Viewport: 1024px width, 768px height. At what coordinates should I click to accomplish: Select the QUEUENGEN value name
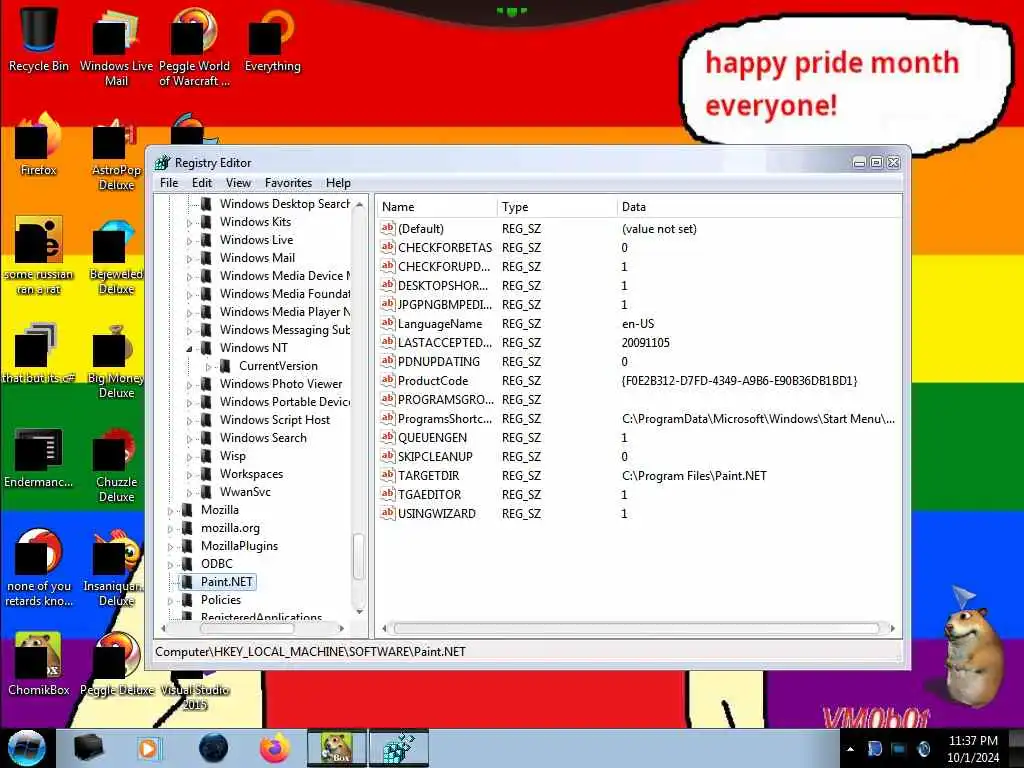432,438
